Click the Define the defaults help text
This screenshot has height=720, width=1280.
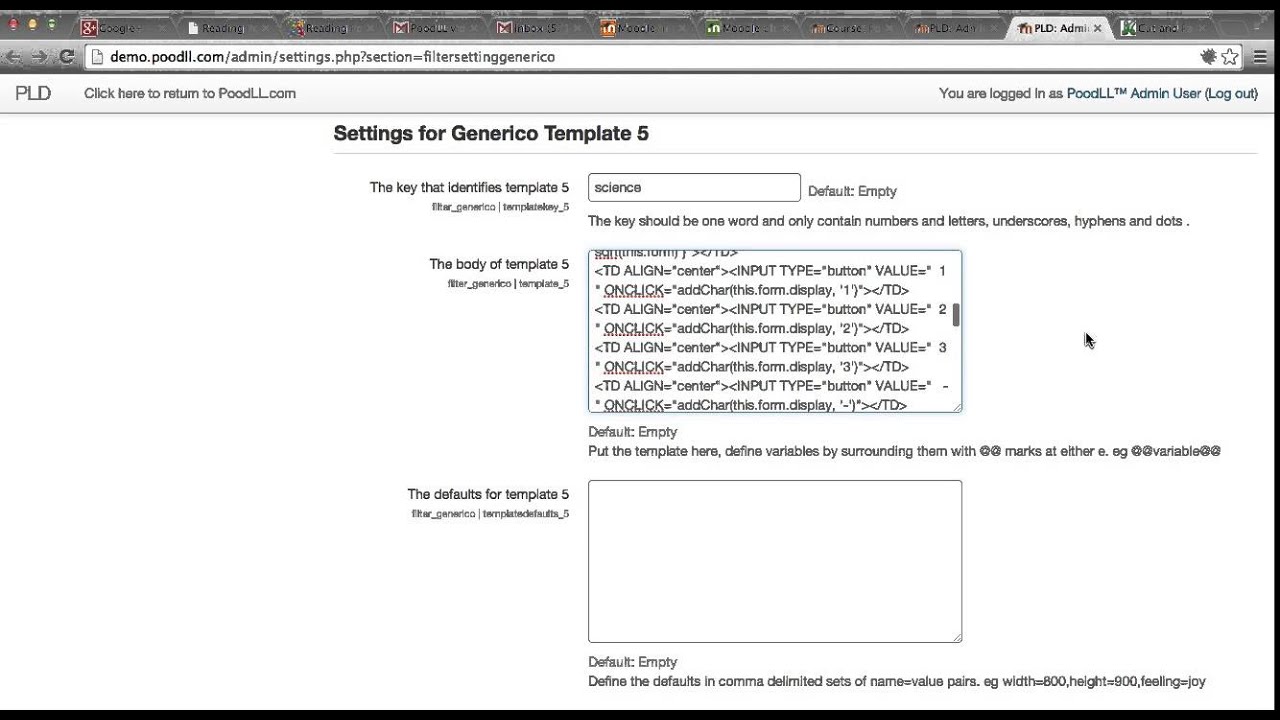897,681
